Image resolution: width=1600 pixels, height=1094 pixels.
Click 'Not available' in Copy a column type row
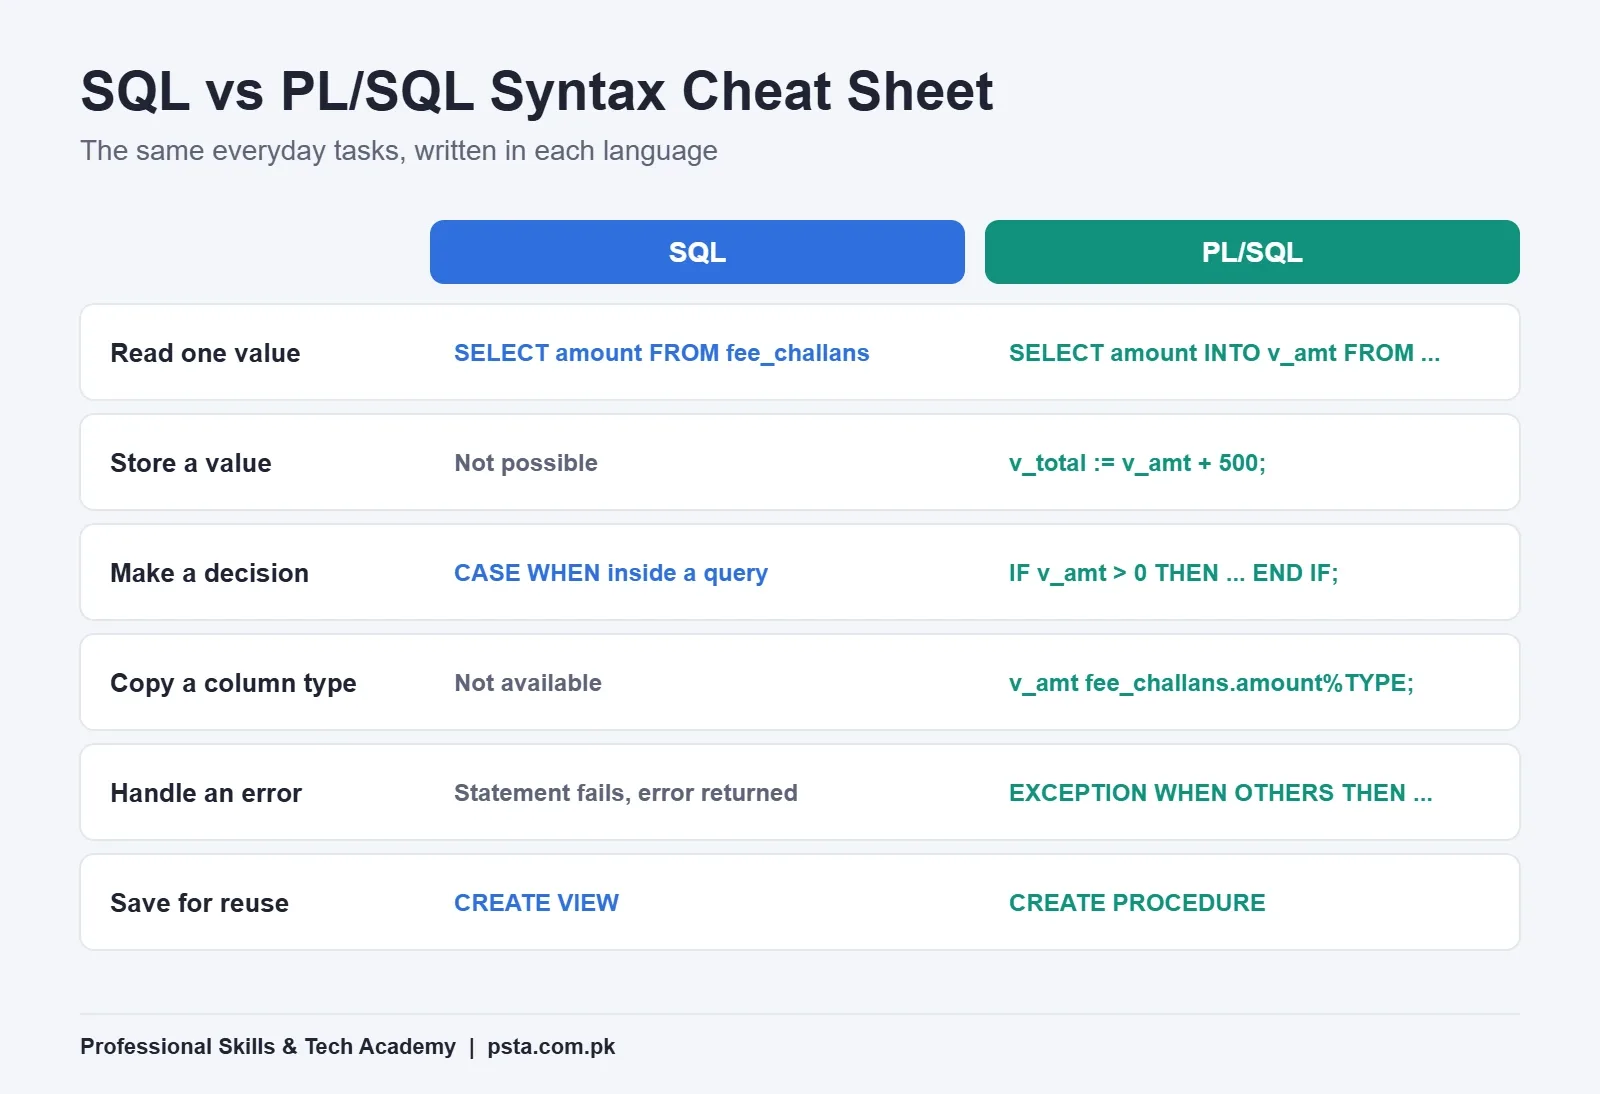(528, 683)
